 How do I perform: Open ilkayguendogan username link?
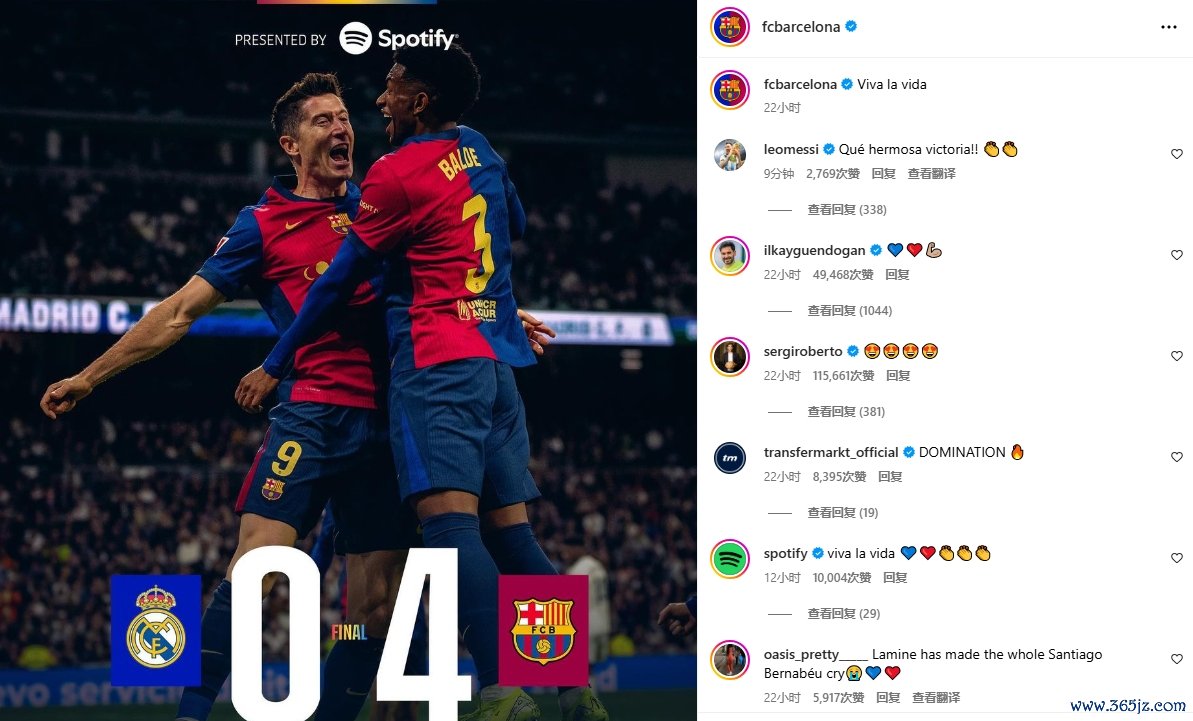[x=814, y=251]
